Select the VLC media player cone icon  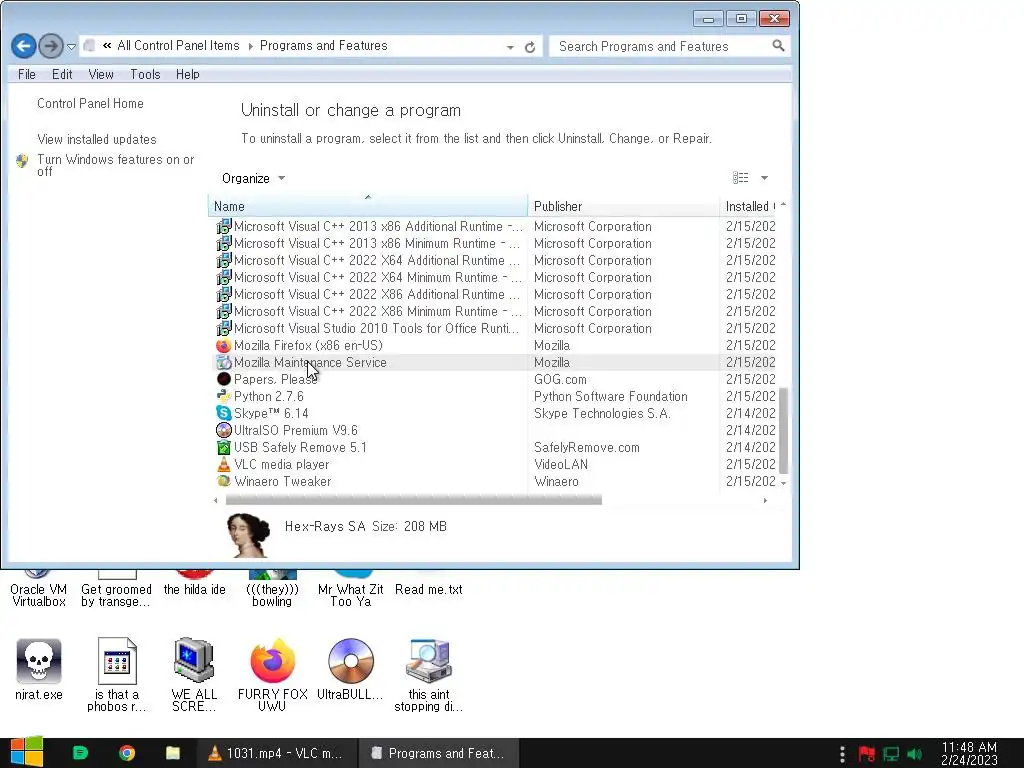pyautogui.click(x=223, y=464)
